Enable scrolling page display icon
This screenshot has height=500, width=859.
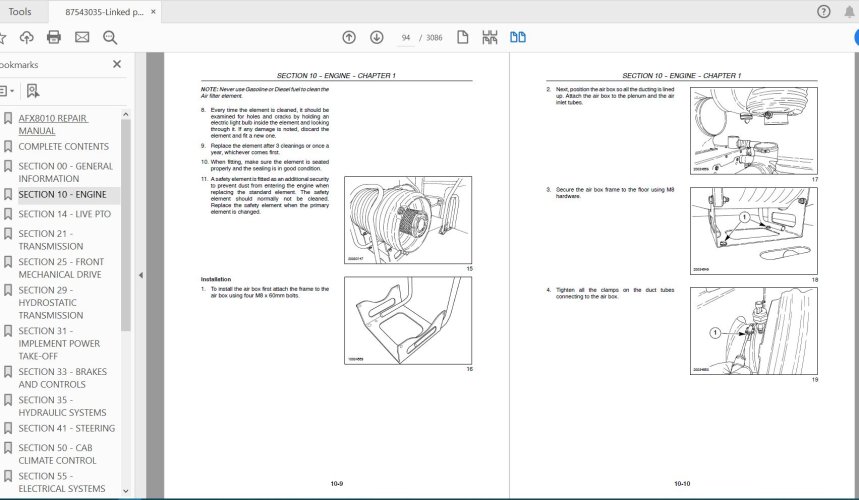490,37
